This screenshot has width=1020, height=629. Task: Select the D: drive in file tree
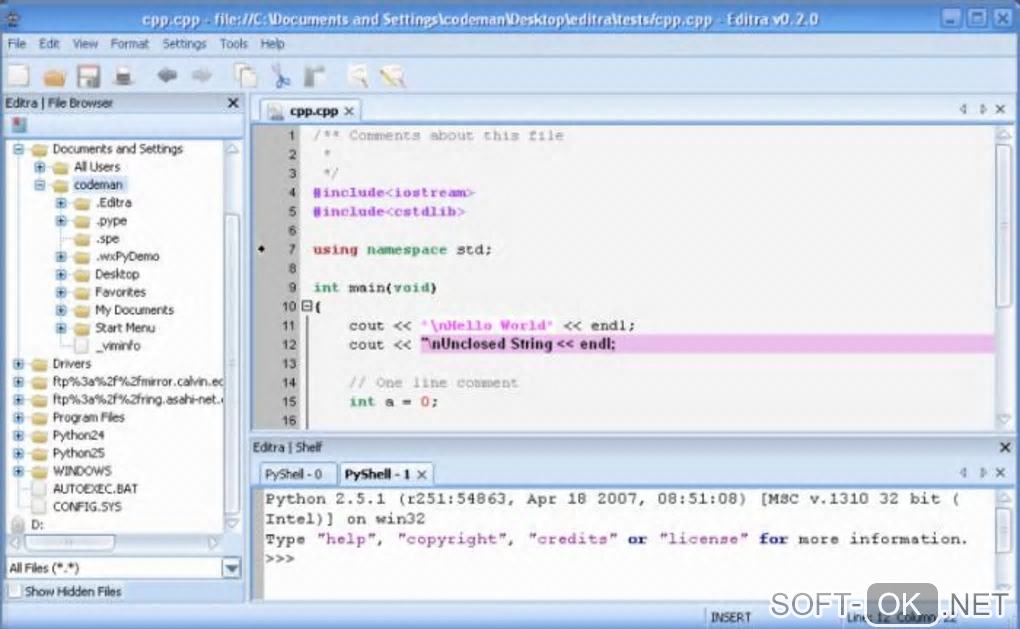[x=38, y=525]
